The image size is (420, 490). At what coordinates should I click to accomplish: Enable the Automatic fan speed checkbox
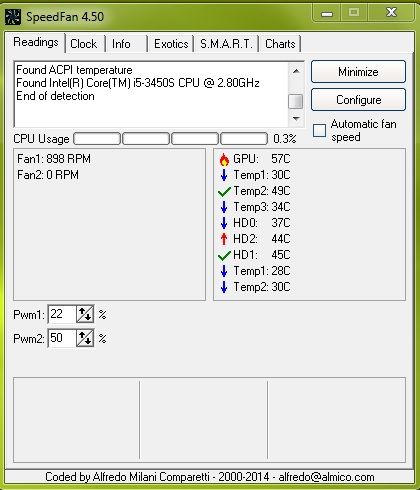(x=319, y=130)
